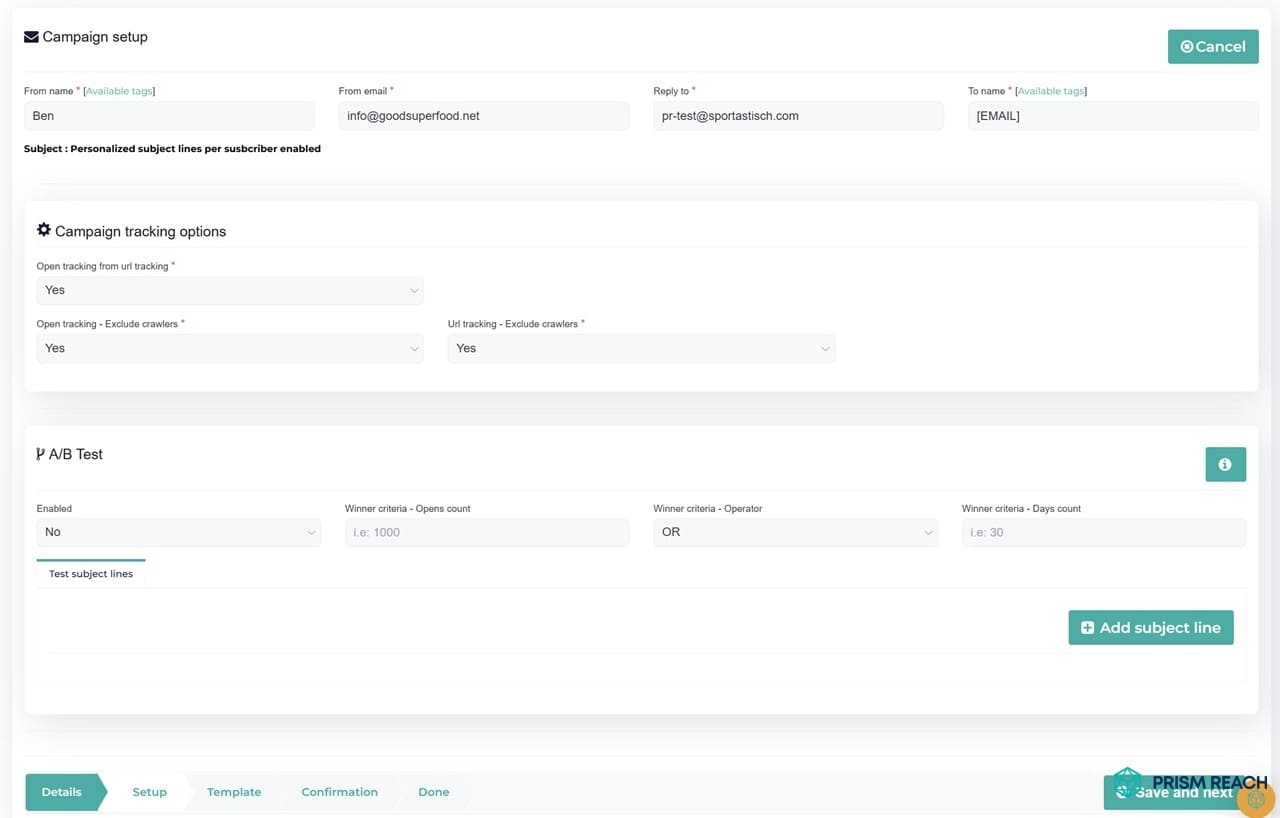Open the 'Open tracking from url tracking' dropdown
This screenshot has height=818, width=1280.
pyautogui.click(x=229, y=290)
